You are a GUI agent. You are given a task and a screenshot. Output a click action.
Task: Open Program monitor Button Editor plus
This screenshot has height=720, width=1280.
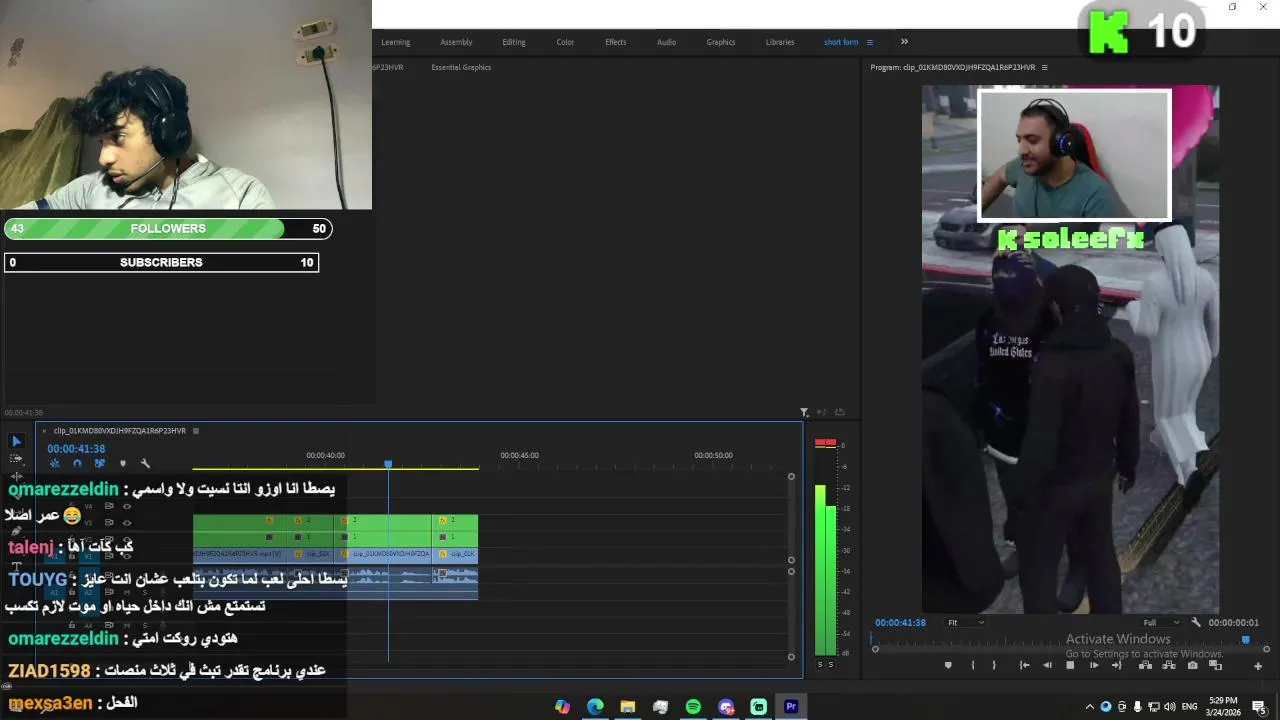tap(1258, 666)
